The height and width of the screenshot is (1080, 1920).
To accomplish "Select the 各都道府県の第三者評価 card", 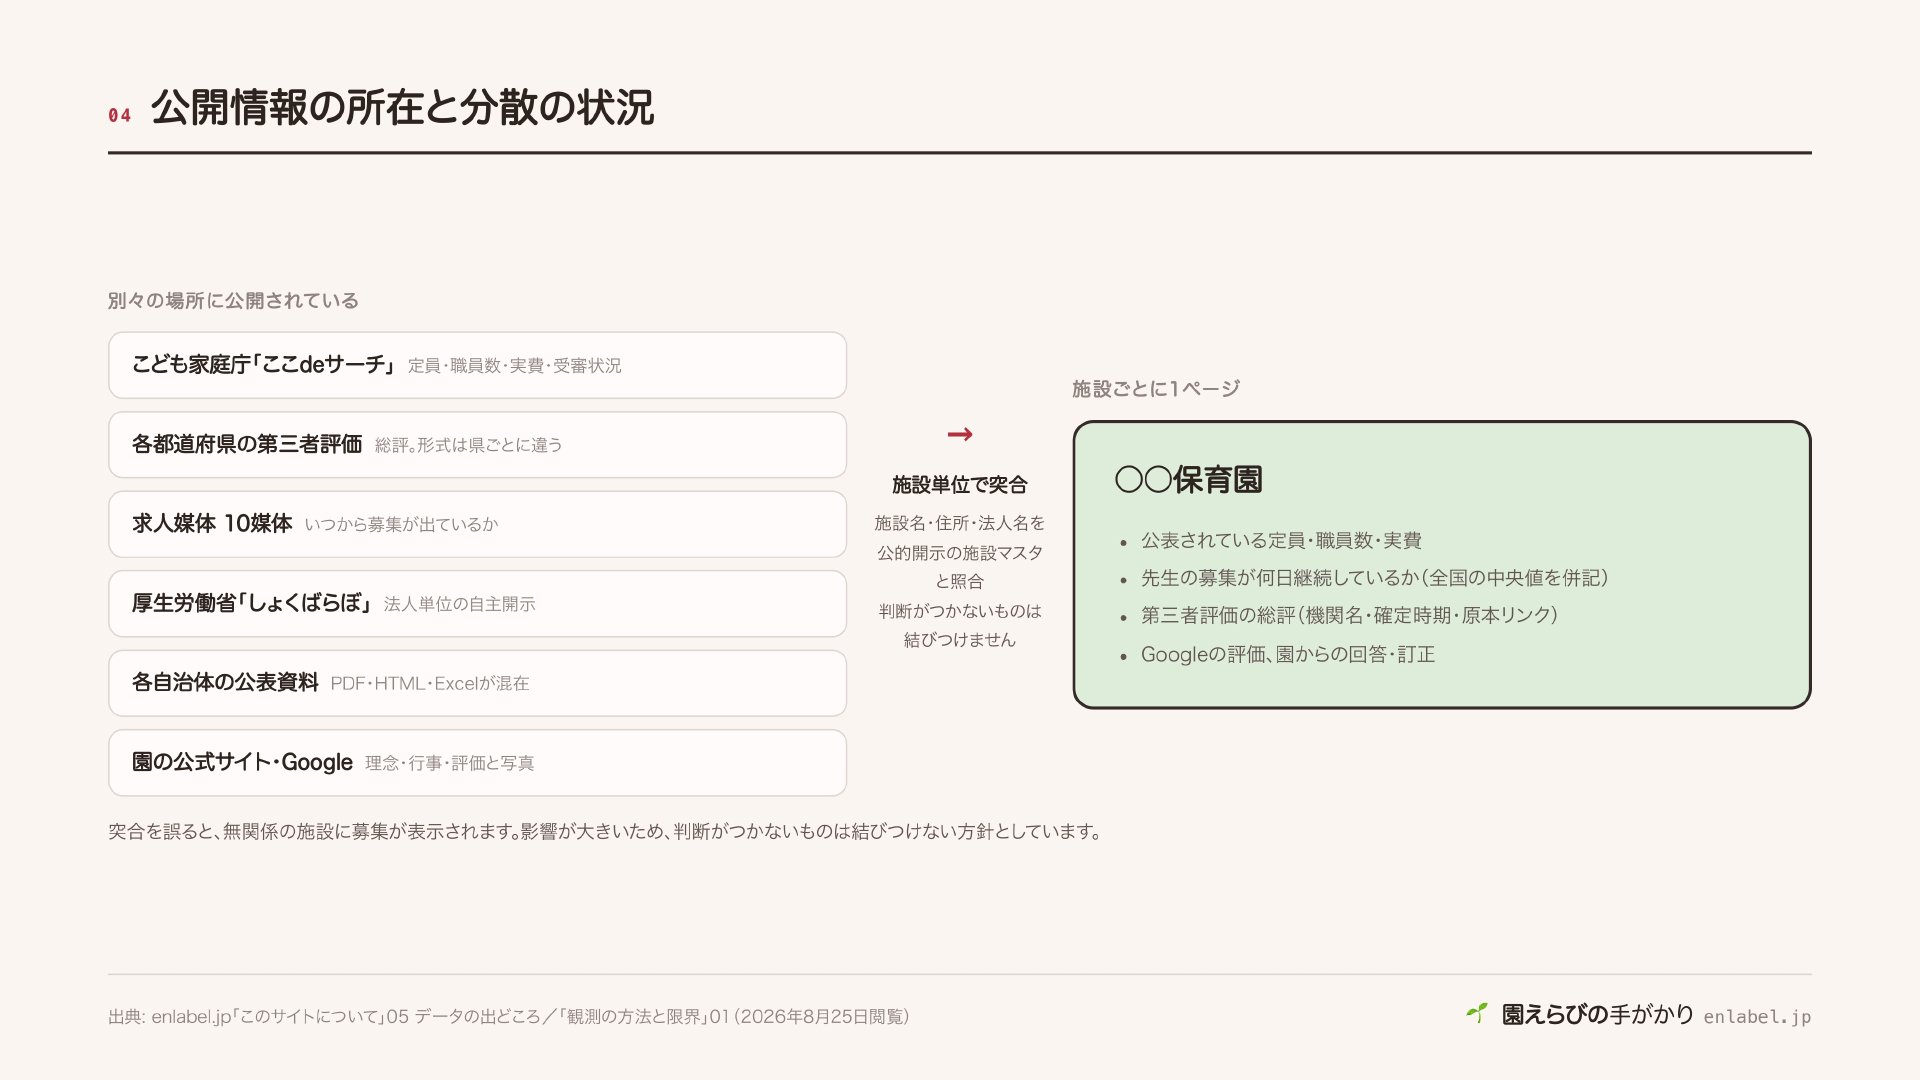I will 477,445.
